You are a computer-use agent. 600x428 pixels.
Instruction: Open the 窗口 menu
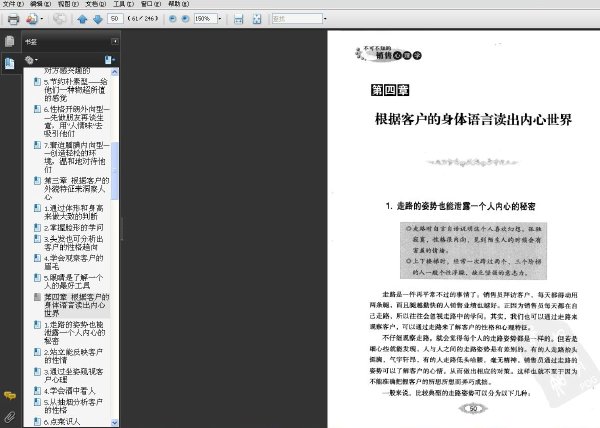pyautogui.click(x=151, y=4)
